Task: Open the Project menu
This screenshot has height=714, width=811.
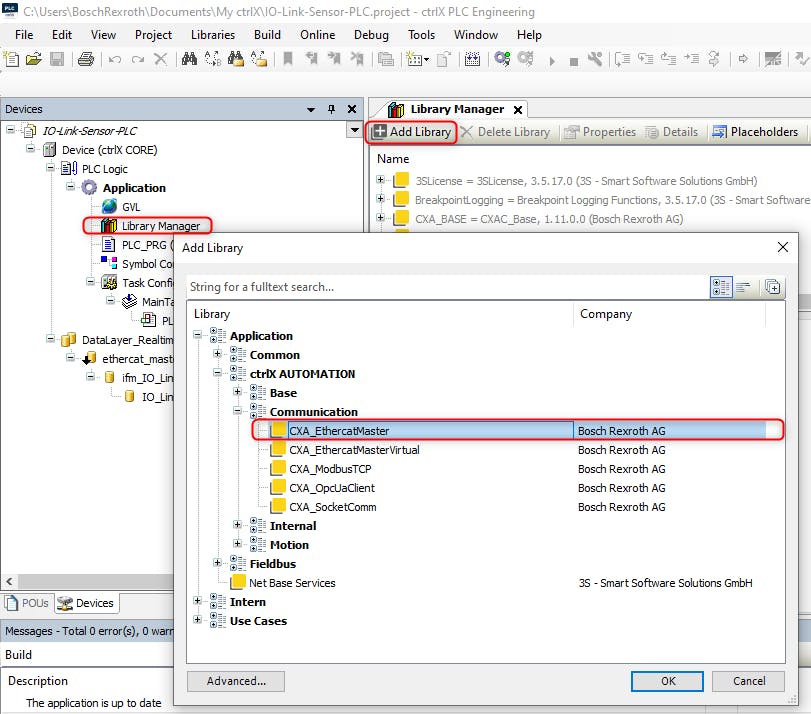Action: (153, 35)
